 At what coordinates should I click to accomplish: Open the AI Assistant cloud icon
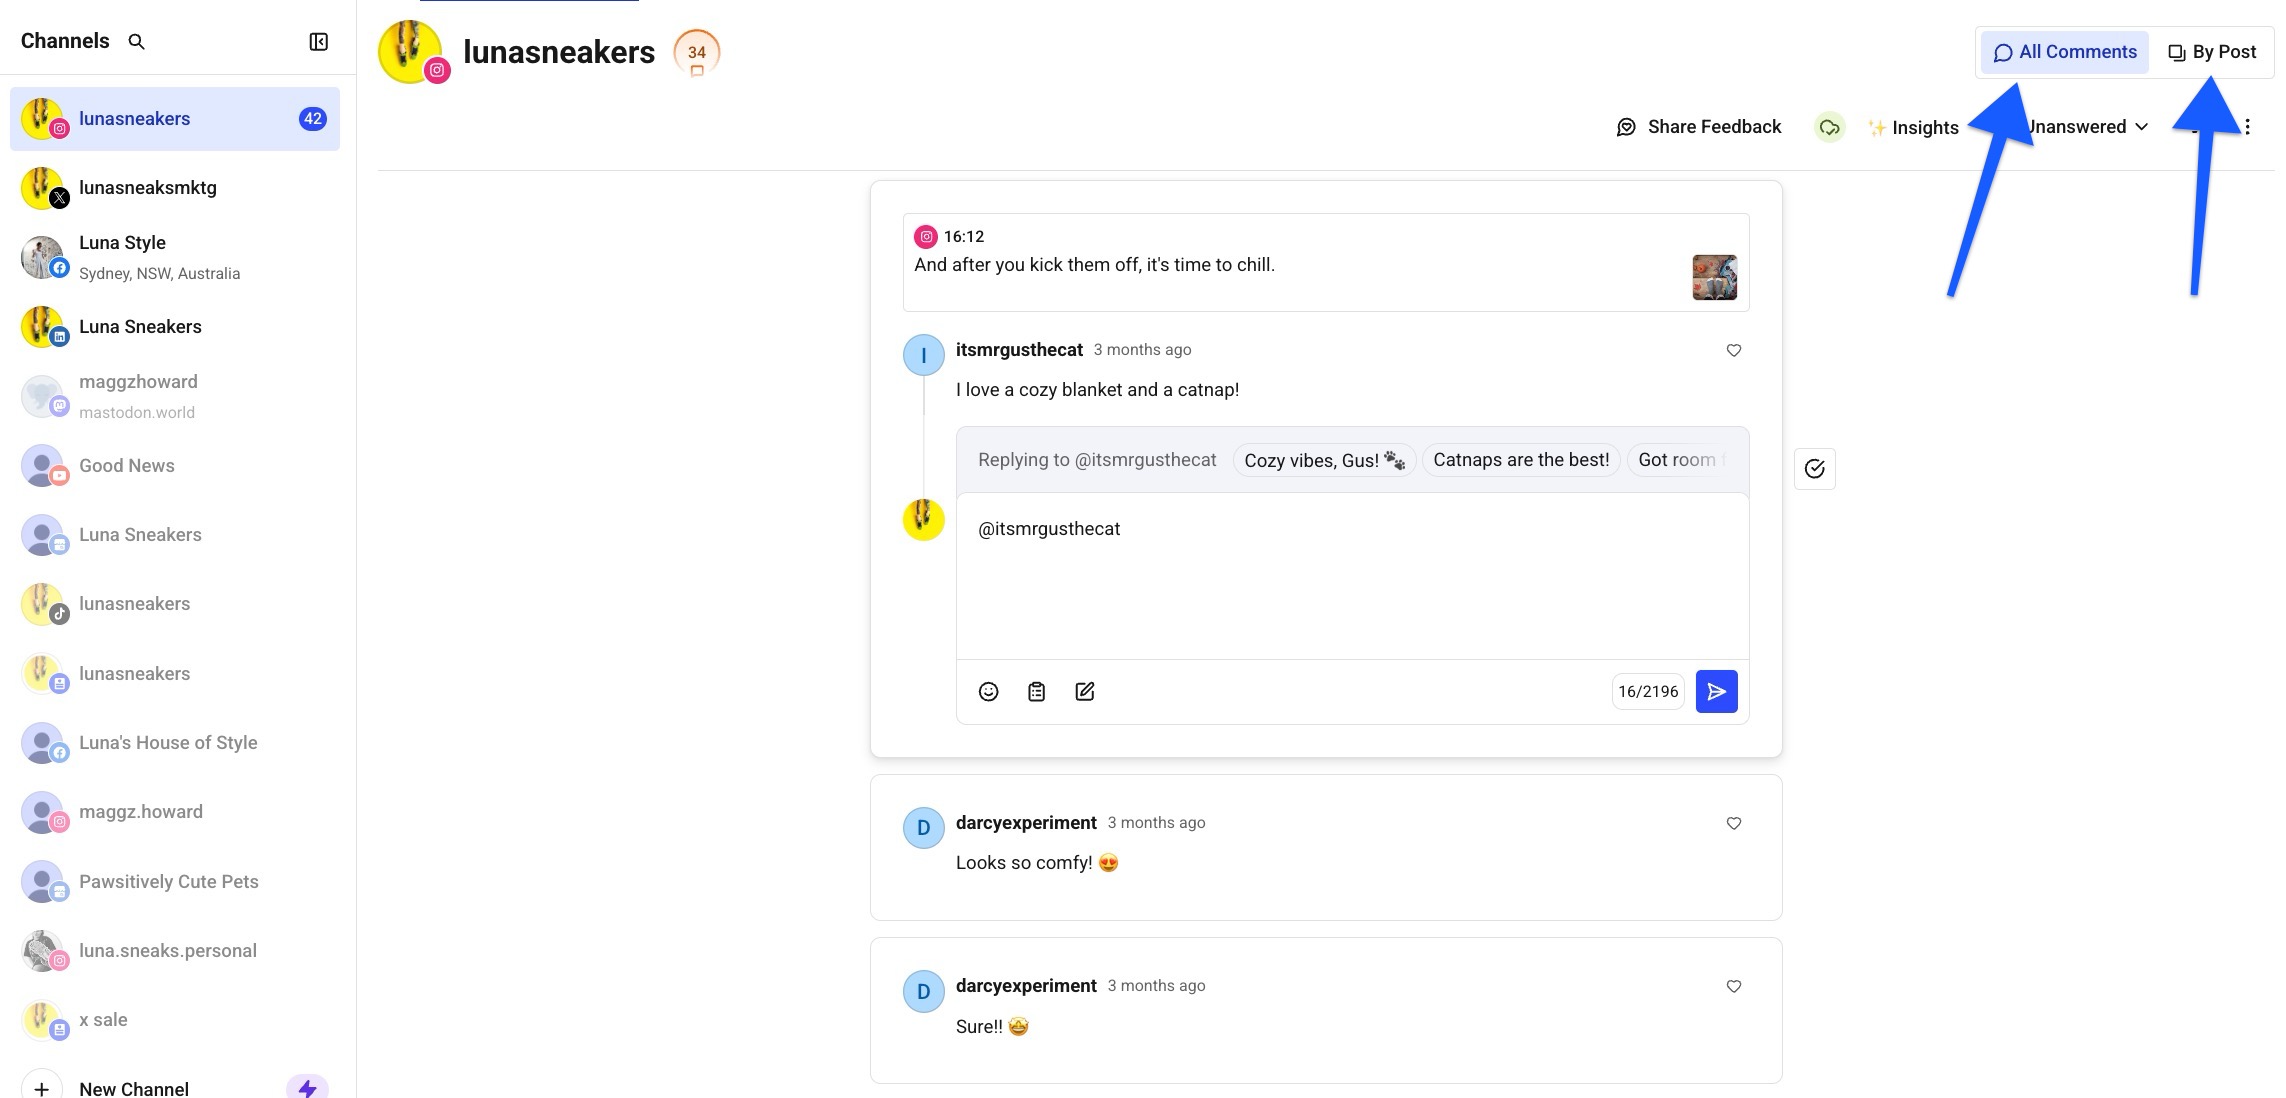[x=1829, y=127]
